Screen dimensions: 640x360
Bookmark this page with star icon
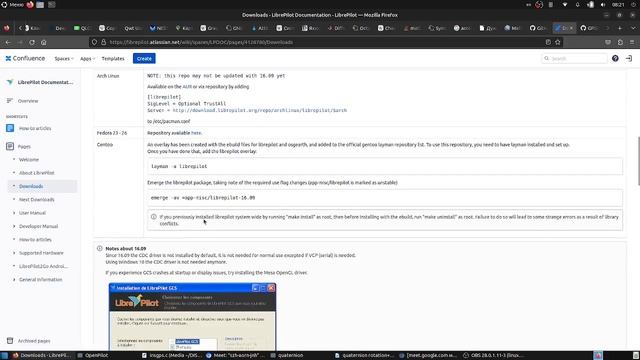click(x=558, y=42)
